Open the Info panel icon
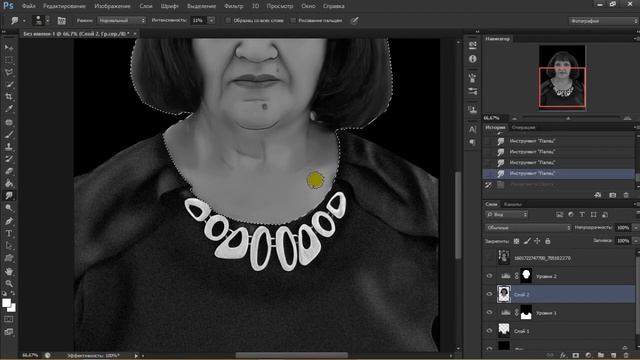The height and width of the screenshot is (360, 640). (473, 59)
